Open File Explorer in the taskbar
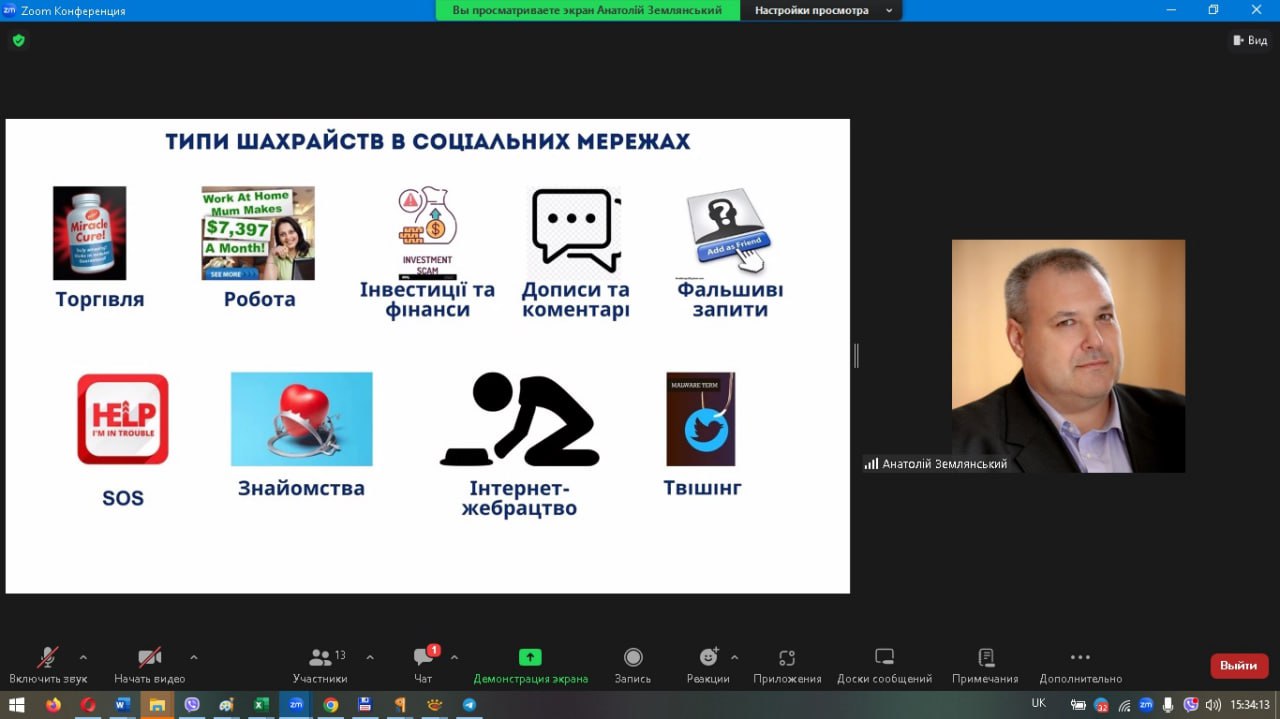This screenshot has width=1280, height=719. point(157,704)
